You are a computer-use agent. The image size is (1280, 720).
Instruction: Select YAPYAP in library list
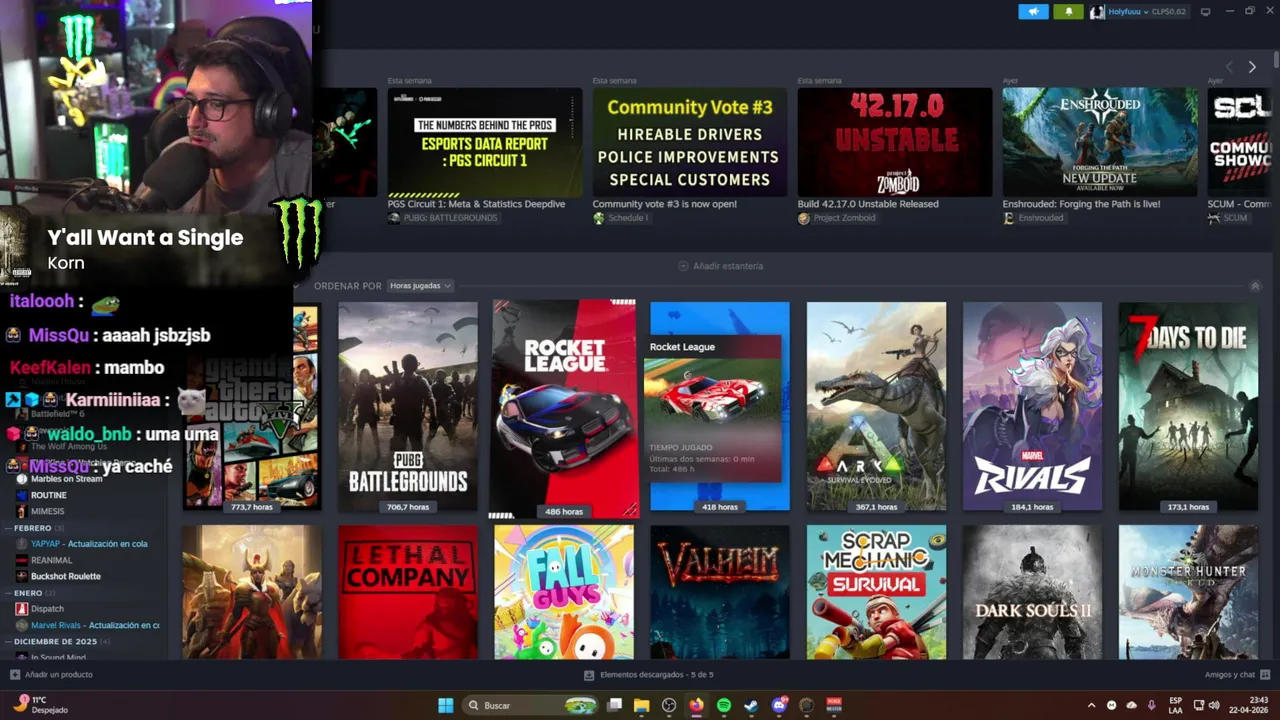[88, 544]
